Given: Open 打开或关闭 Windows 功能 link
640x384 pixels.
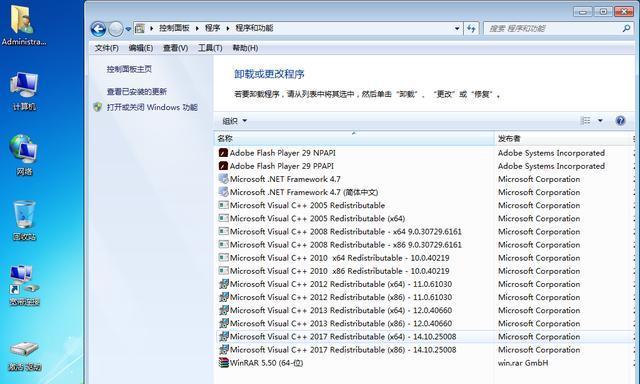Looking at the screenshot, I should 152,107.
